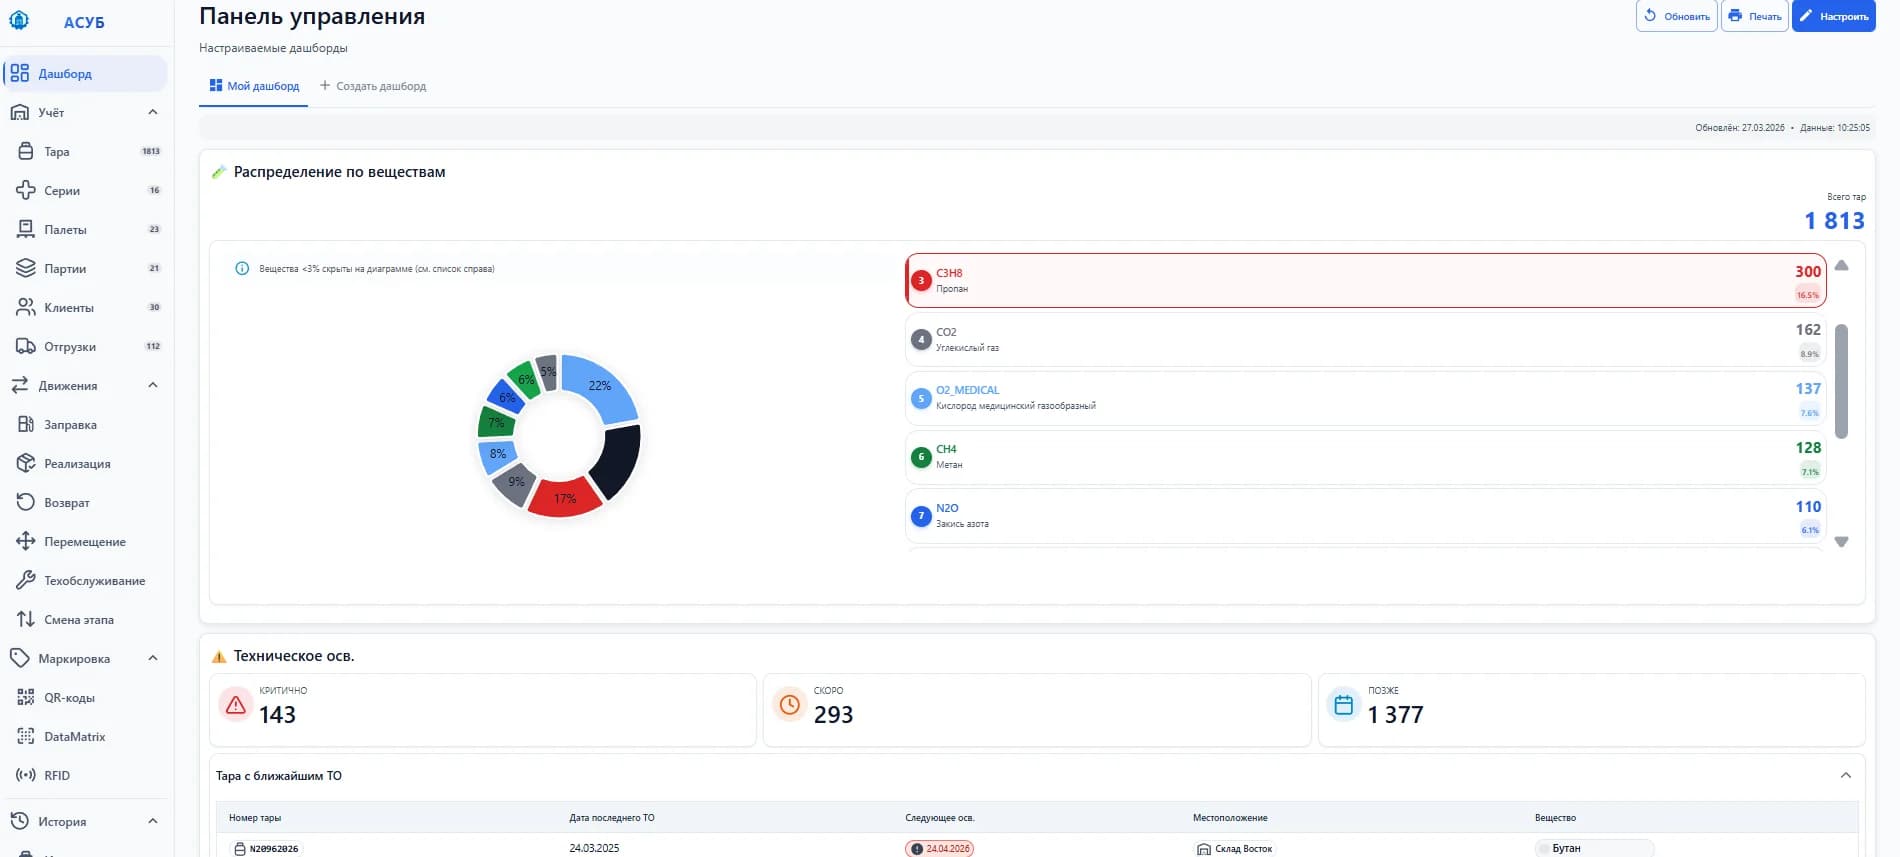Select the Перемещение move icon
Viewport: 1900px width, 857px height.
(26, 541)
